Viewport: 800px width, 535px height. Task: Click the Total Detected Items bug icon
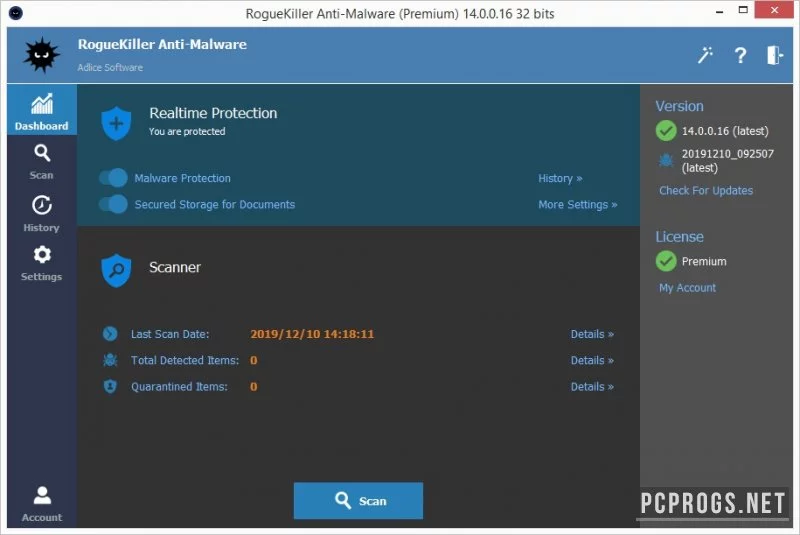coord(110,360)
